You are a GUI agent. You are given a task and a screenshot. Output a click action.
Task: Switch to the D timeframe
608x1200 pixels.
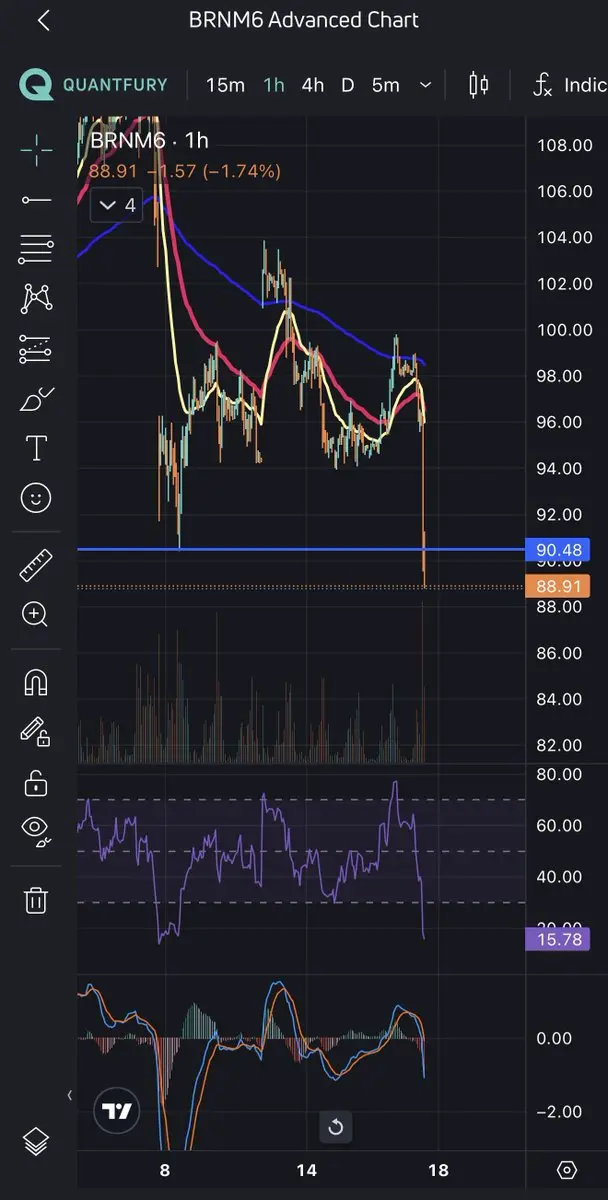[347, 85]
